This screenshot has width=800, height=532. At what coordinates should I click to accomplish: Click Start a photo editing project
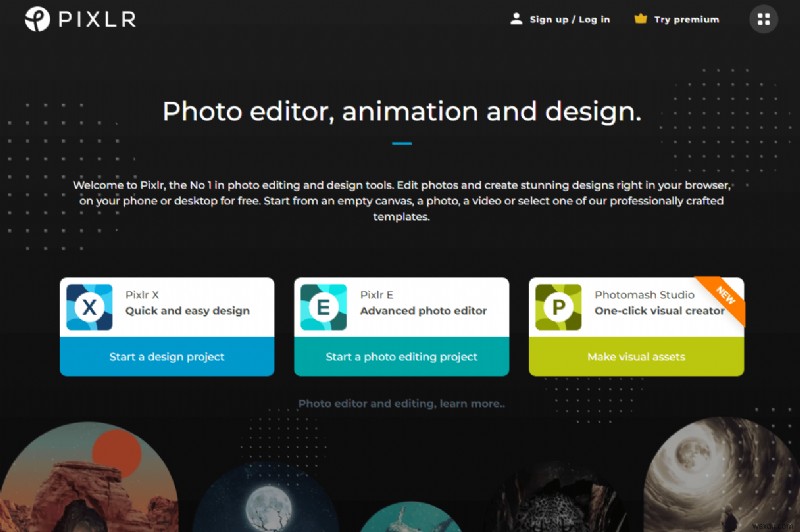(x=402, y=357)
